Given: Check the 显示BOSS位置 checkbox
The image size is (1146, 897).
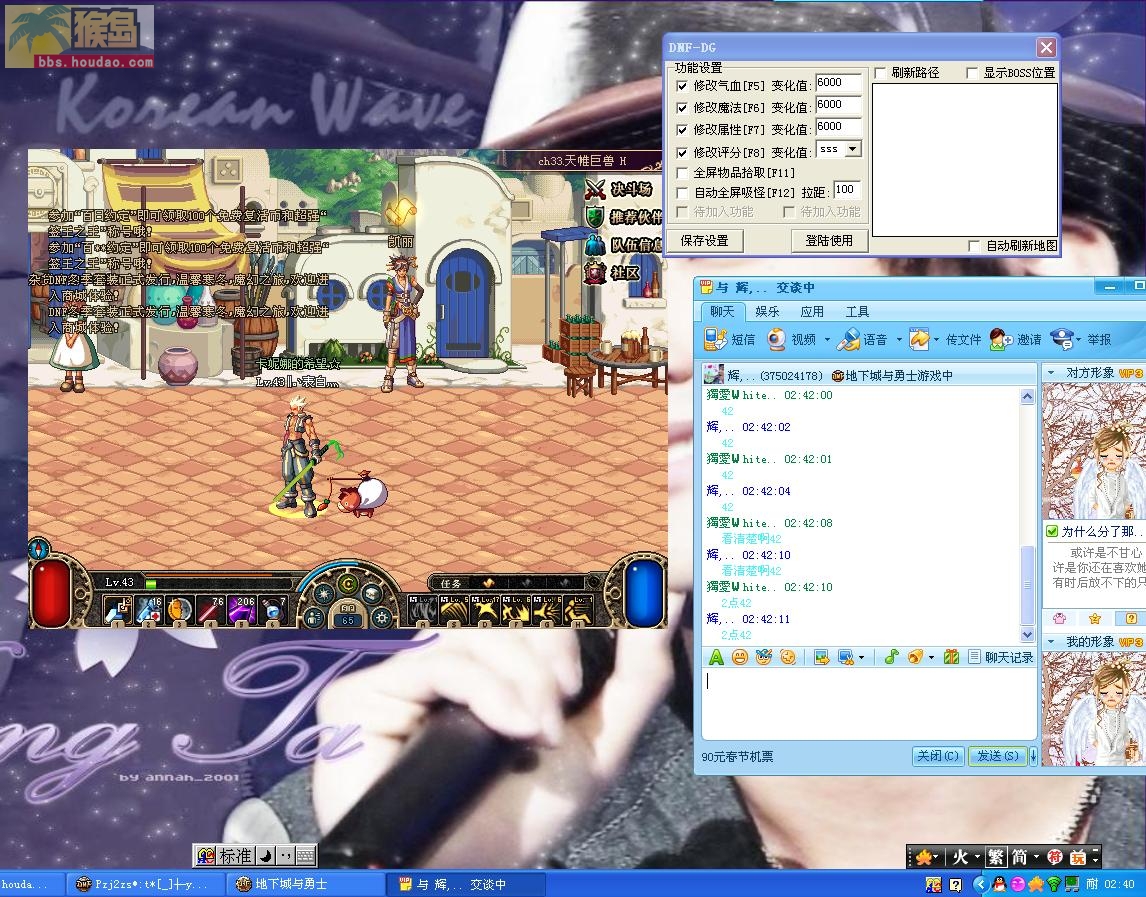Looking at the screenshot, I should point(972,73).
